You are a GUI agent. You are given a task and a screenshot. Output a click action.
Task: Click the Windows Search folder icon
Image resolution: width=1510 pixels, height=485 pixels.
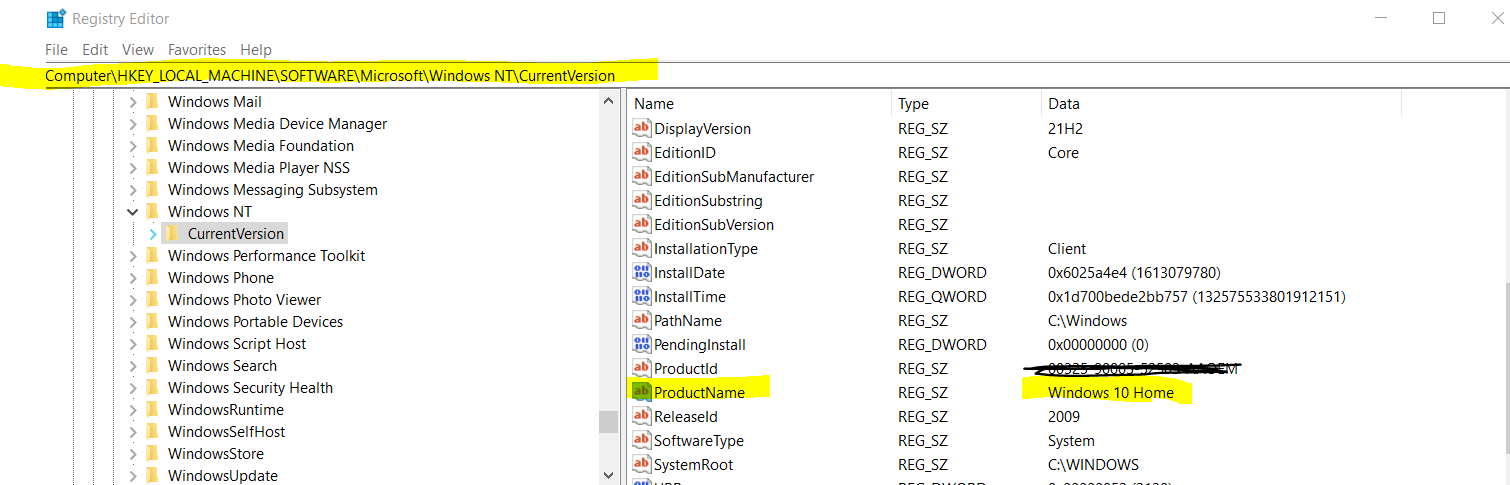point(152,365)
